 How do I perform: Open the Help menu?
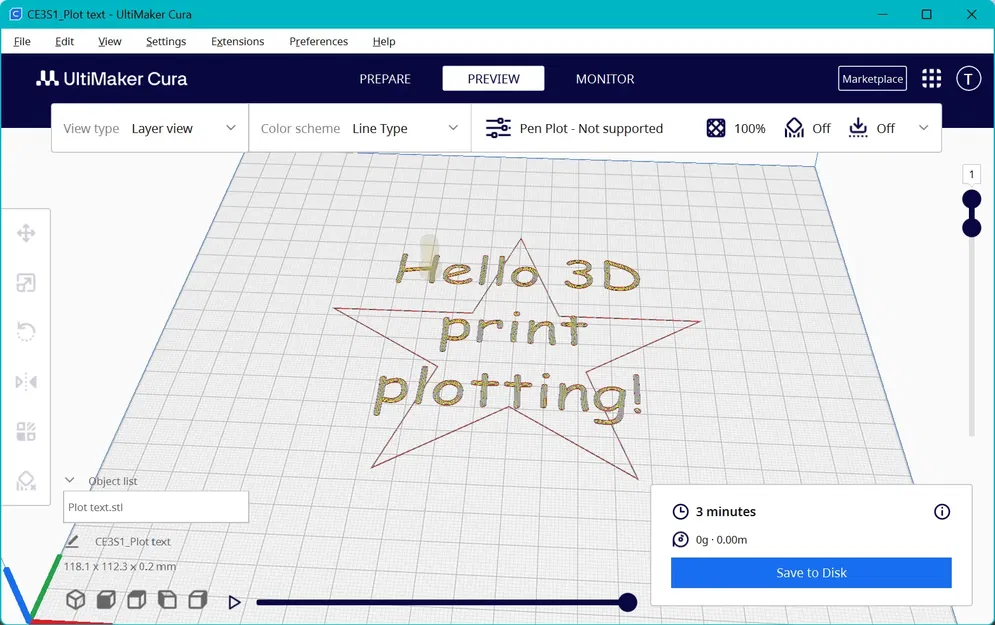tap(384, 41)
